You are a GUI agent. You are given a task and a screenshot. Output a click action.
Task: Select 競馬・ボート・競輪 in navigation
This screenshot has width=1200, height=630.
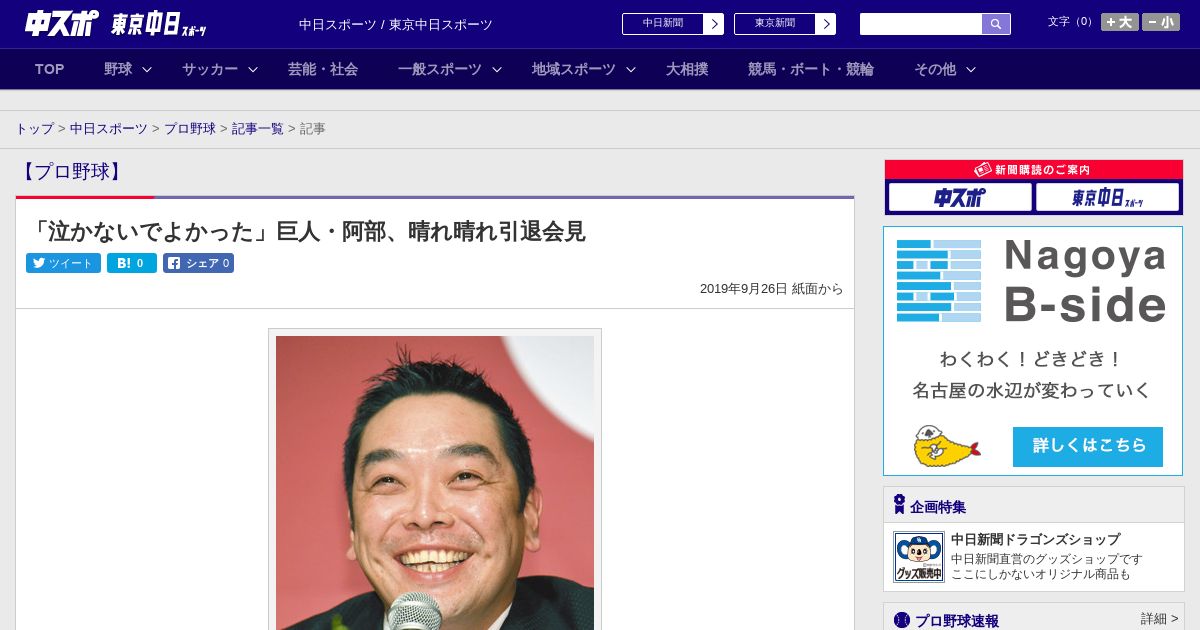pyautogui.click(x=811, y=69)
